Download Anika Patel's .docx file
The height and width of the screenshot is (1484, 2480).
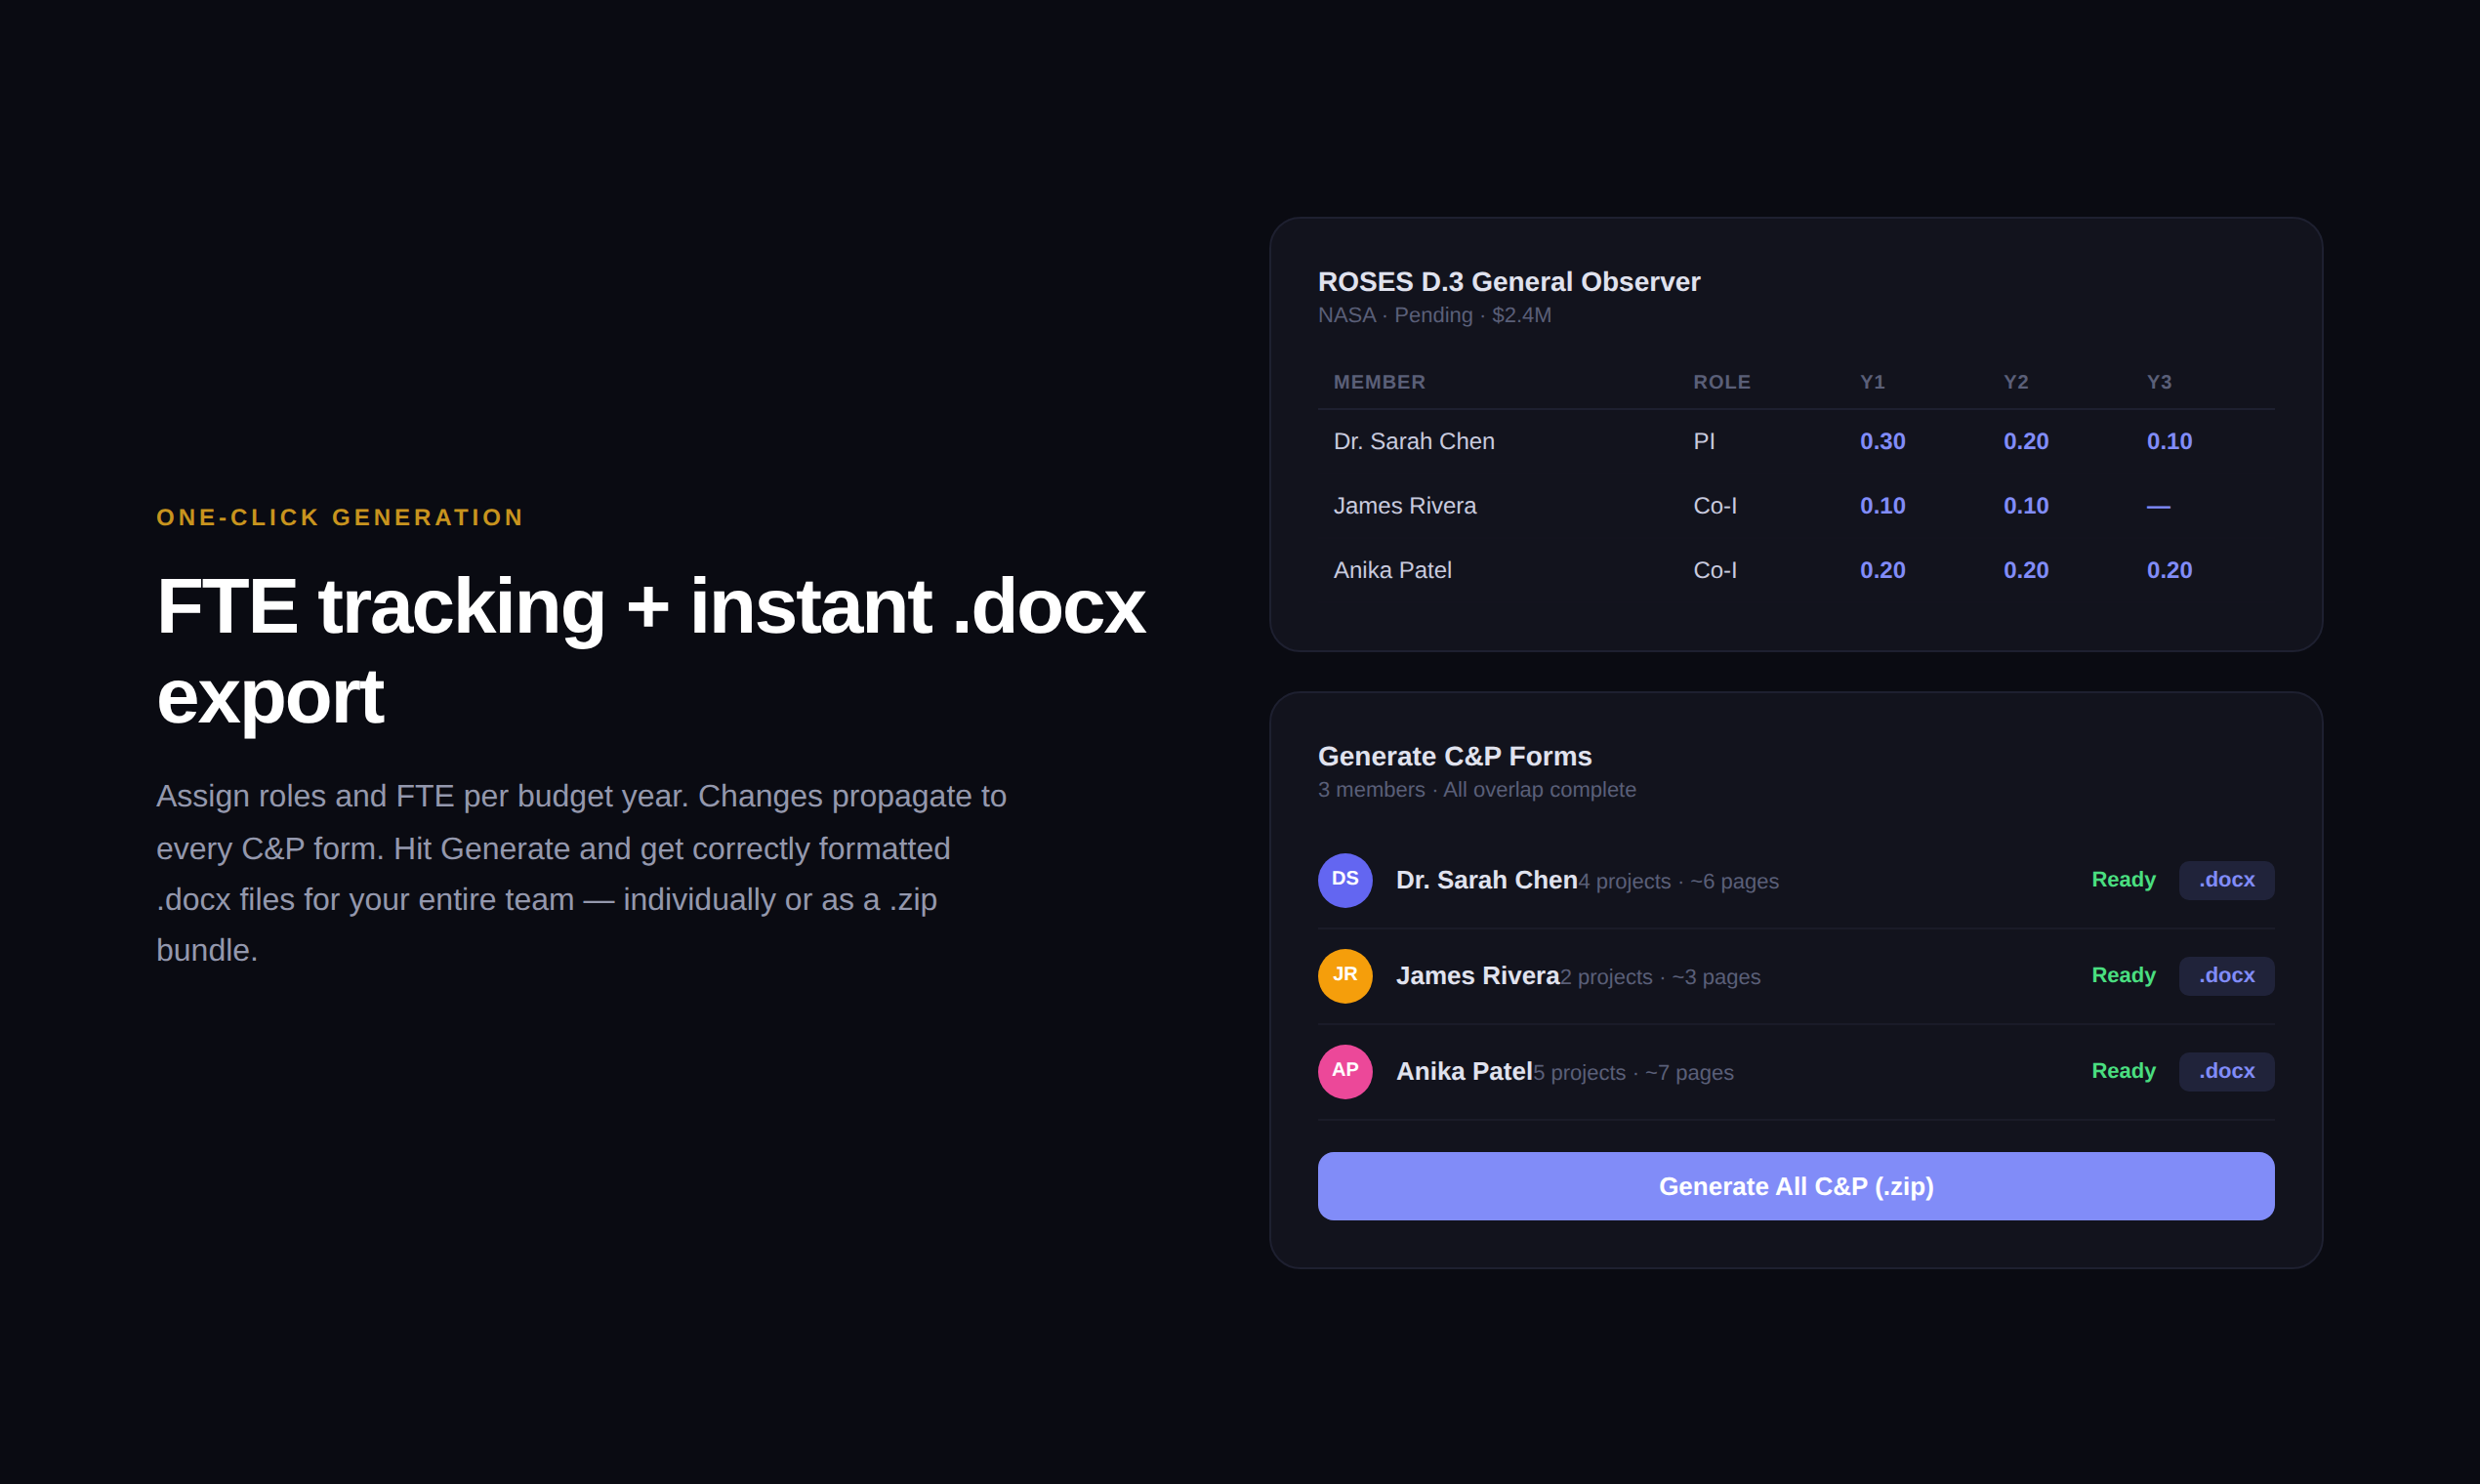point(2225,1071)
